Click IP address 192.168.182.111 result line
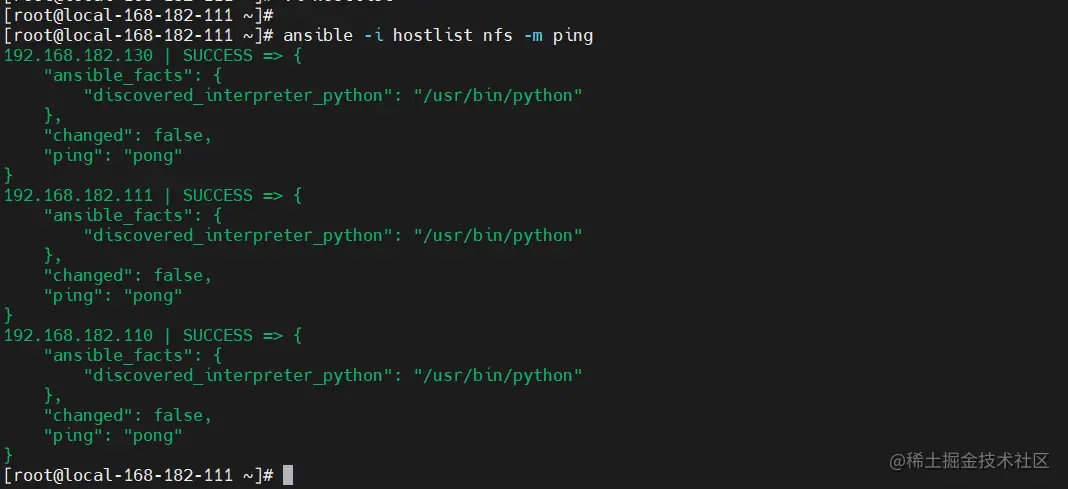The height and width of the screenshot is (489, 1068). [78, 195]
